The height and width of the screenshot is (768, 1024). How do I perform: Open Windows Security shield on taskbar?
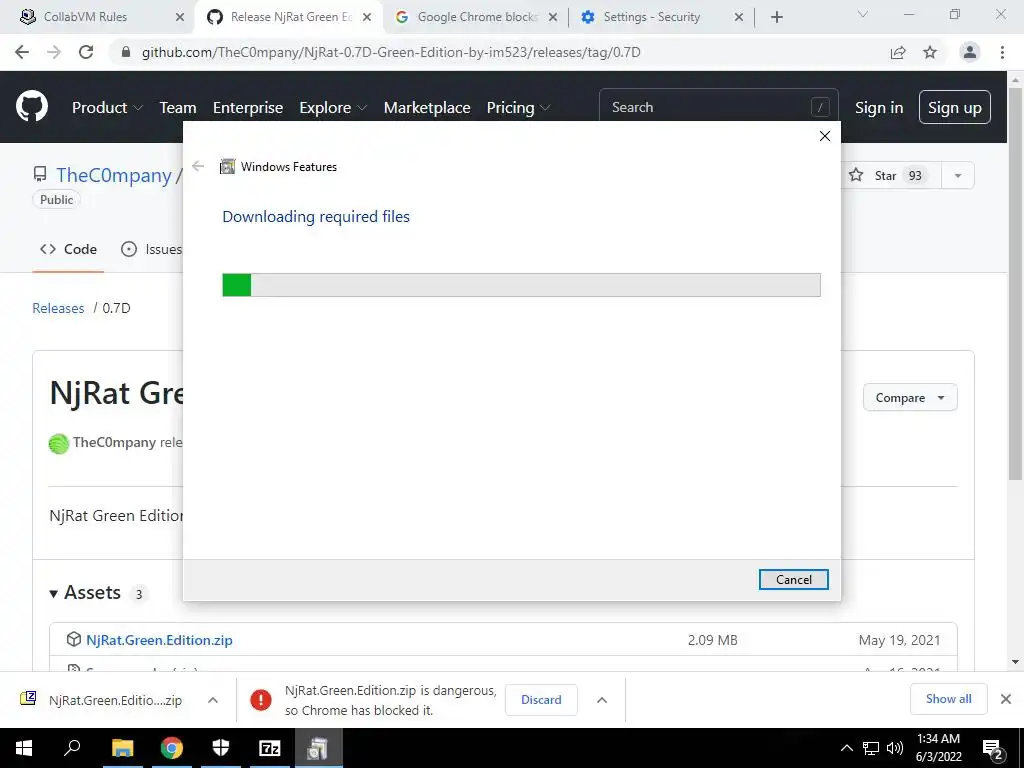pyautogui.click(x=221, y=748)
